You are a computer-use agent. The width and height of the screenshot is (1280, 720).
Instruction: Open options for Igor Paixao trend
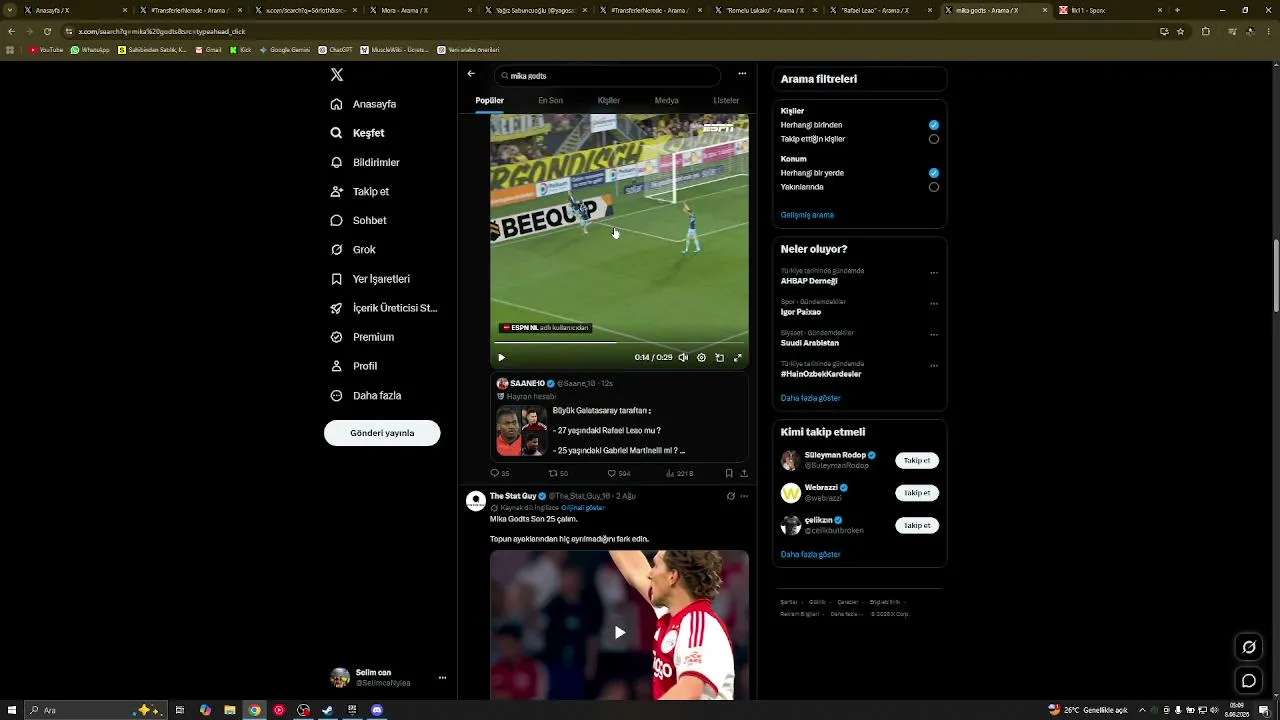[934, 304]
